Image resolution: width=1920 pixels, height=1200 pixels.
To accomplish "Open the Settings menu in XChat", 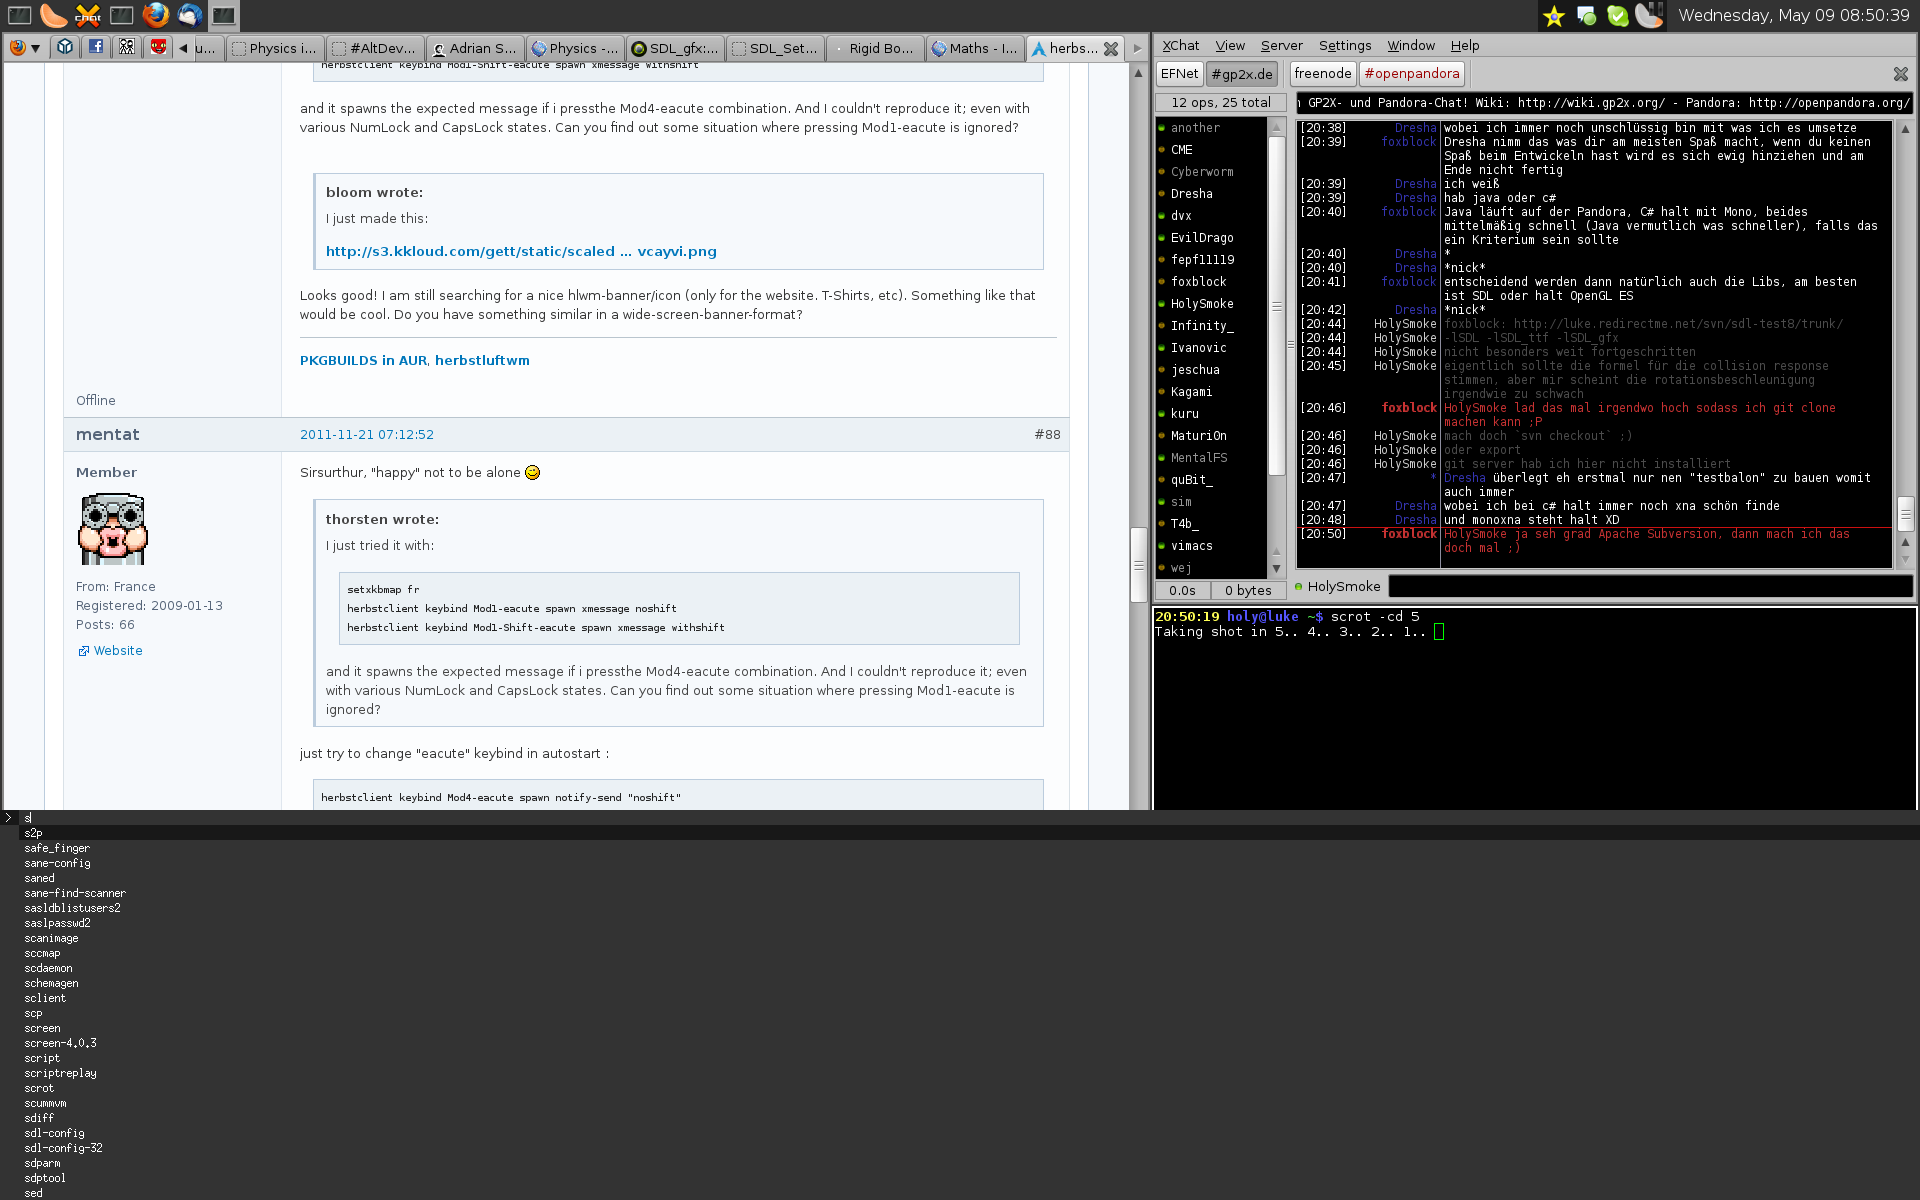I will (1345, 45).
